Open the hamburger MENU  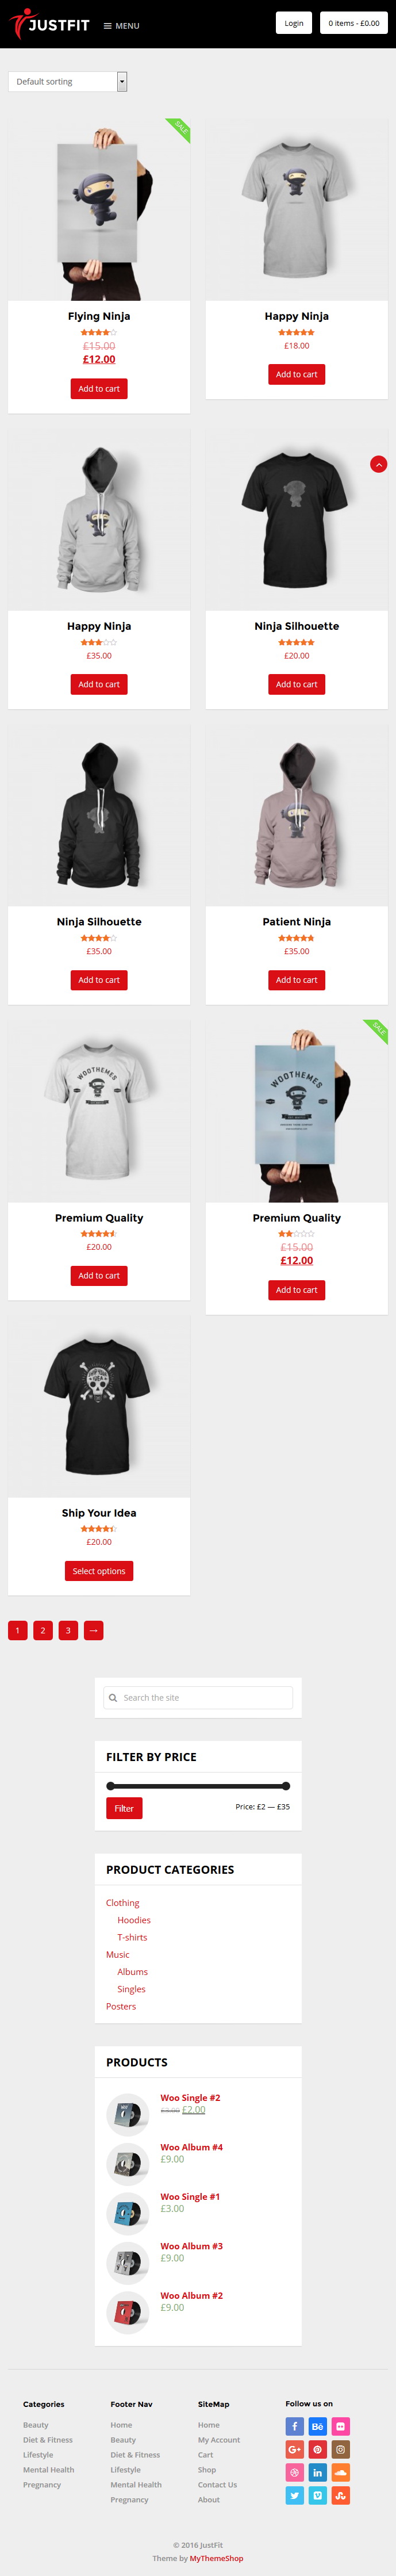(x=122, y=26)
